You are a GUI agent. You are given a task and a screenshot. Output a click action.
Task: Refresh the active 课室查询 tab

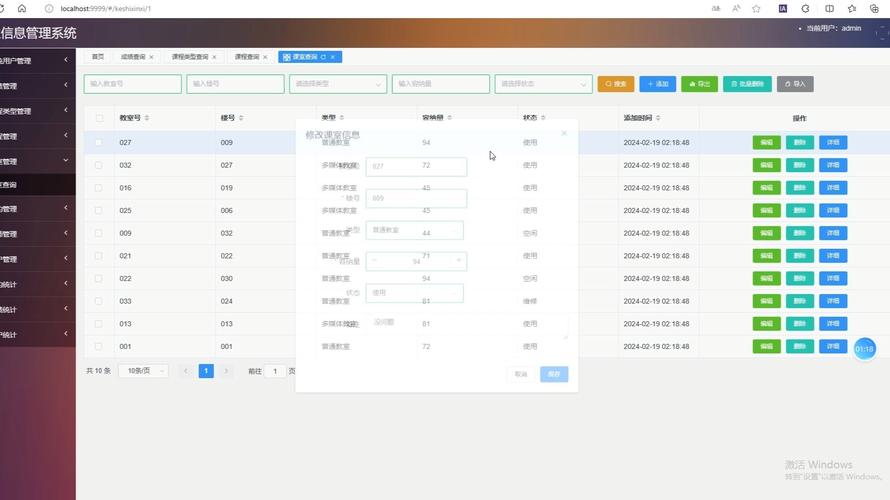tap(323, 57)
